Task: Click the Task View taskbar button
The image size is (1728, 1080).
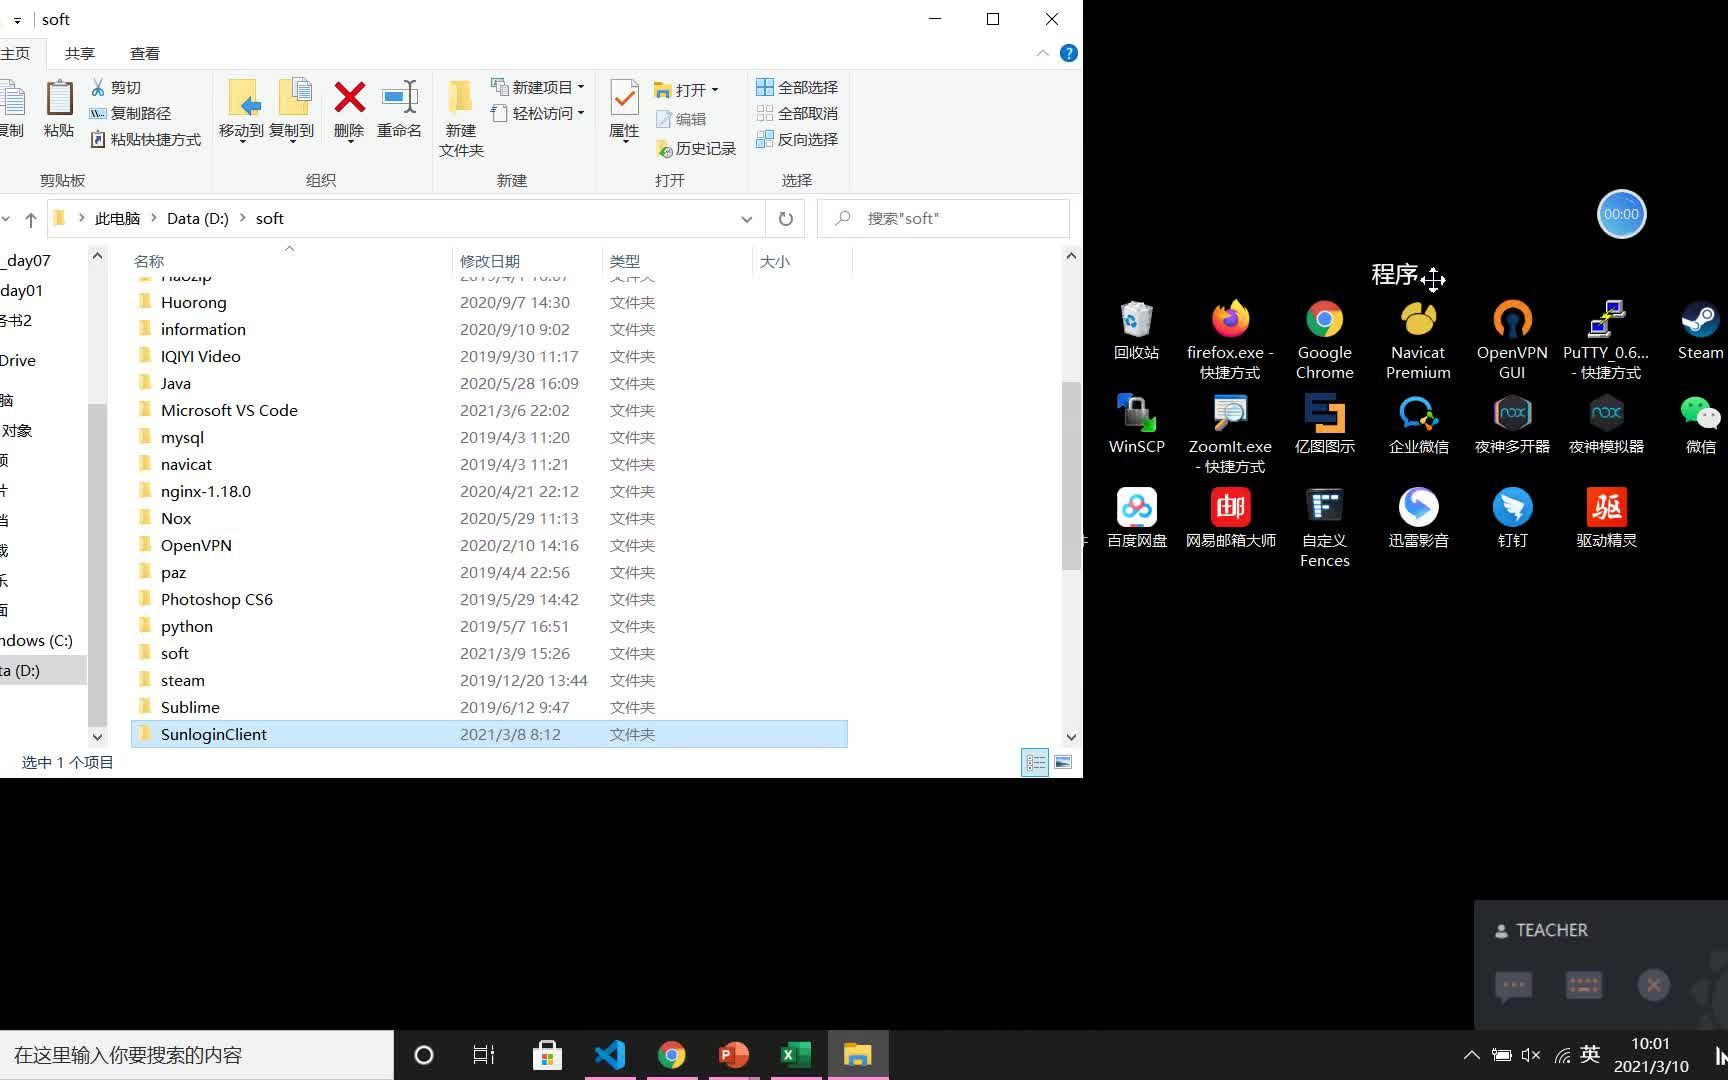Action: [x=484, y=1055]
